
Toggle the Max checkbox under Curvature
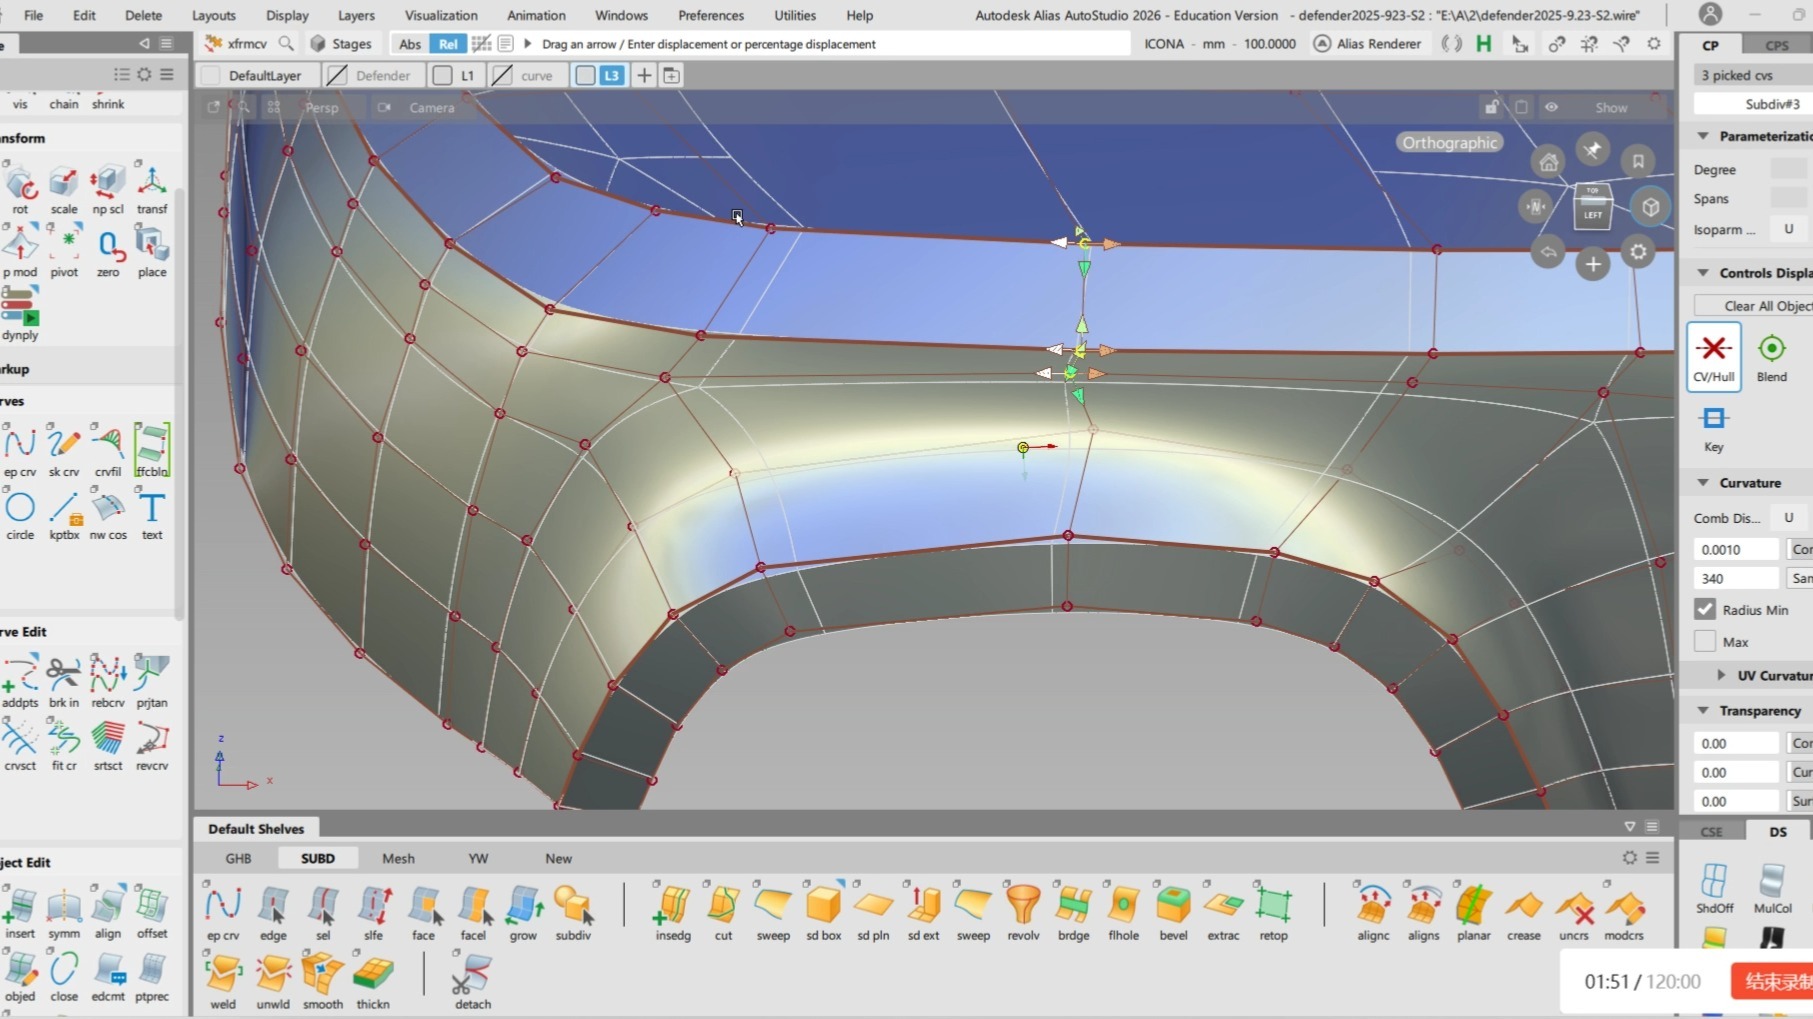(x=1705, y=641)
